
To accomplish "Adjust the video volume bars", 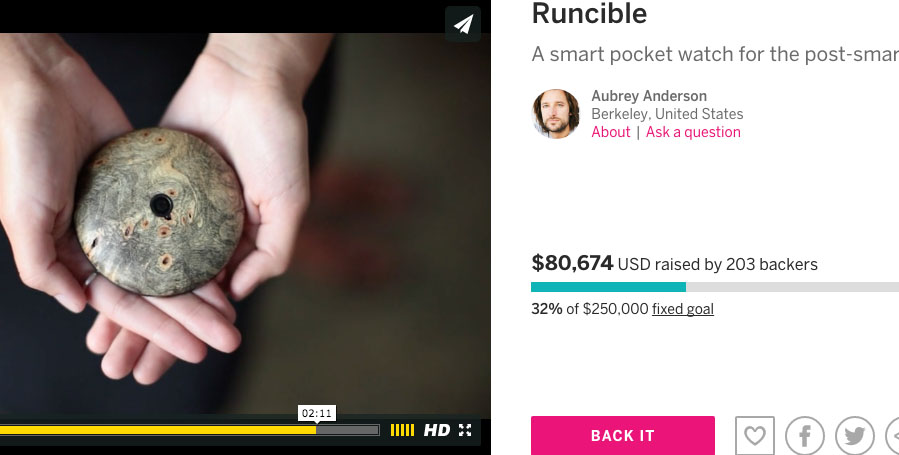I will (x=402, y=430).
